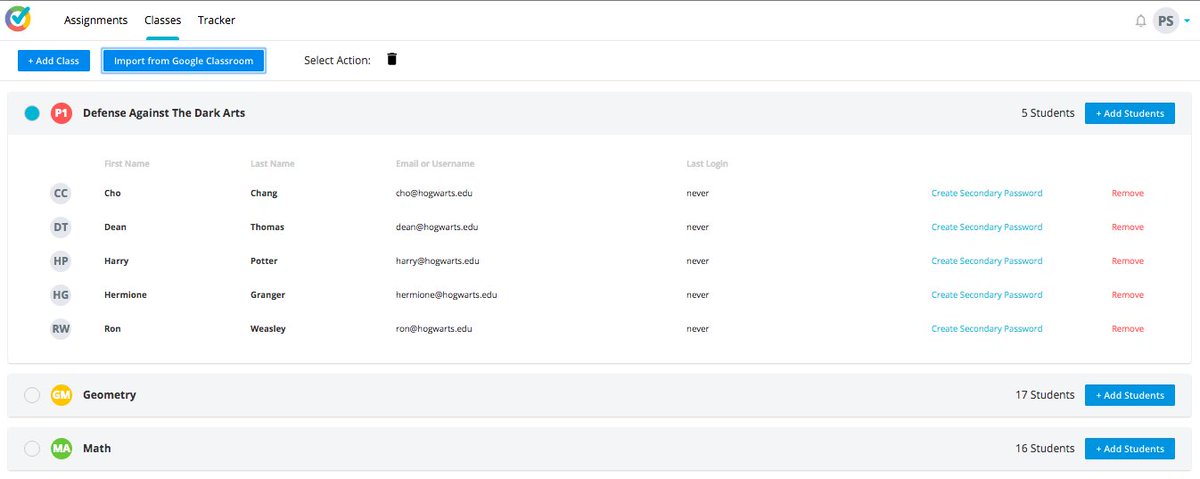Click the Last Name column header
Image resolution: width=1200 pixels, height=479 pixels.
tap(273, 164)
